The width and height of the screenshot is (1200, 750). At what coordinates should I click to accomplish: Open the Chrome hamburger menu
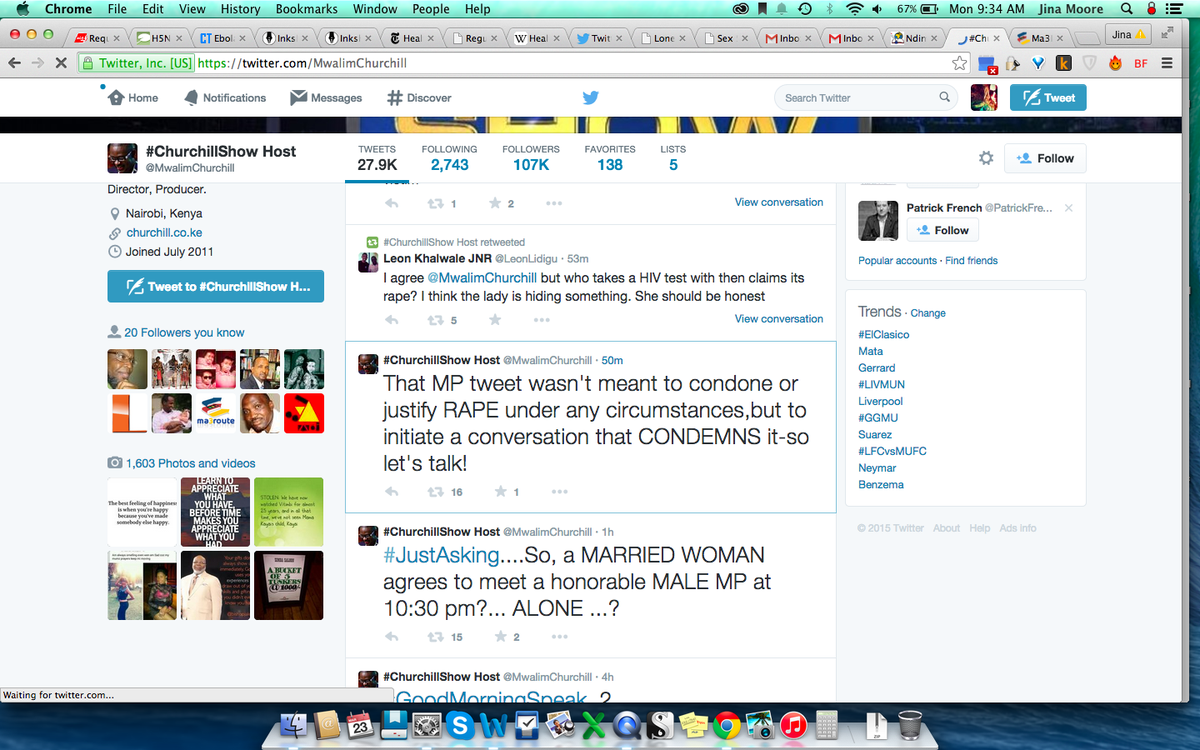tap(1167, 63)
